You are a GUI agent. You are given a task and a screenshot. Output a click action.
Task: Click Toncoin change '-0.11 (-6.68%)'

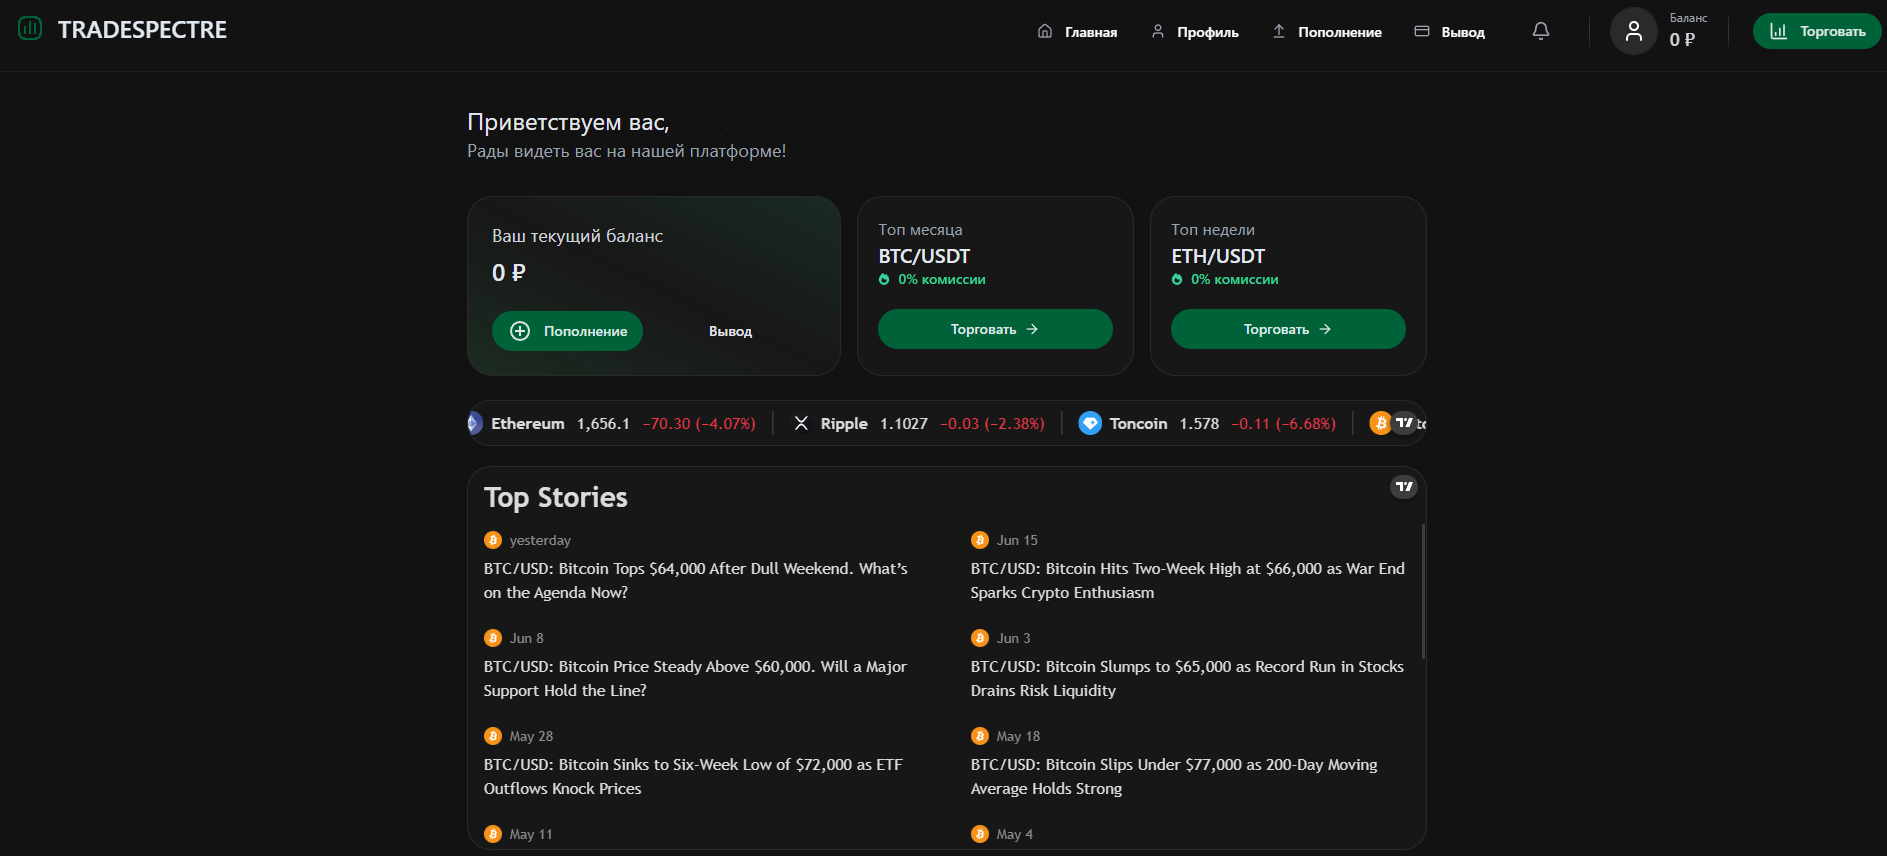pos(1283,424)
